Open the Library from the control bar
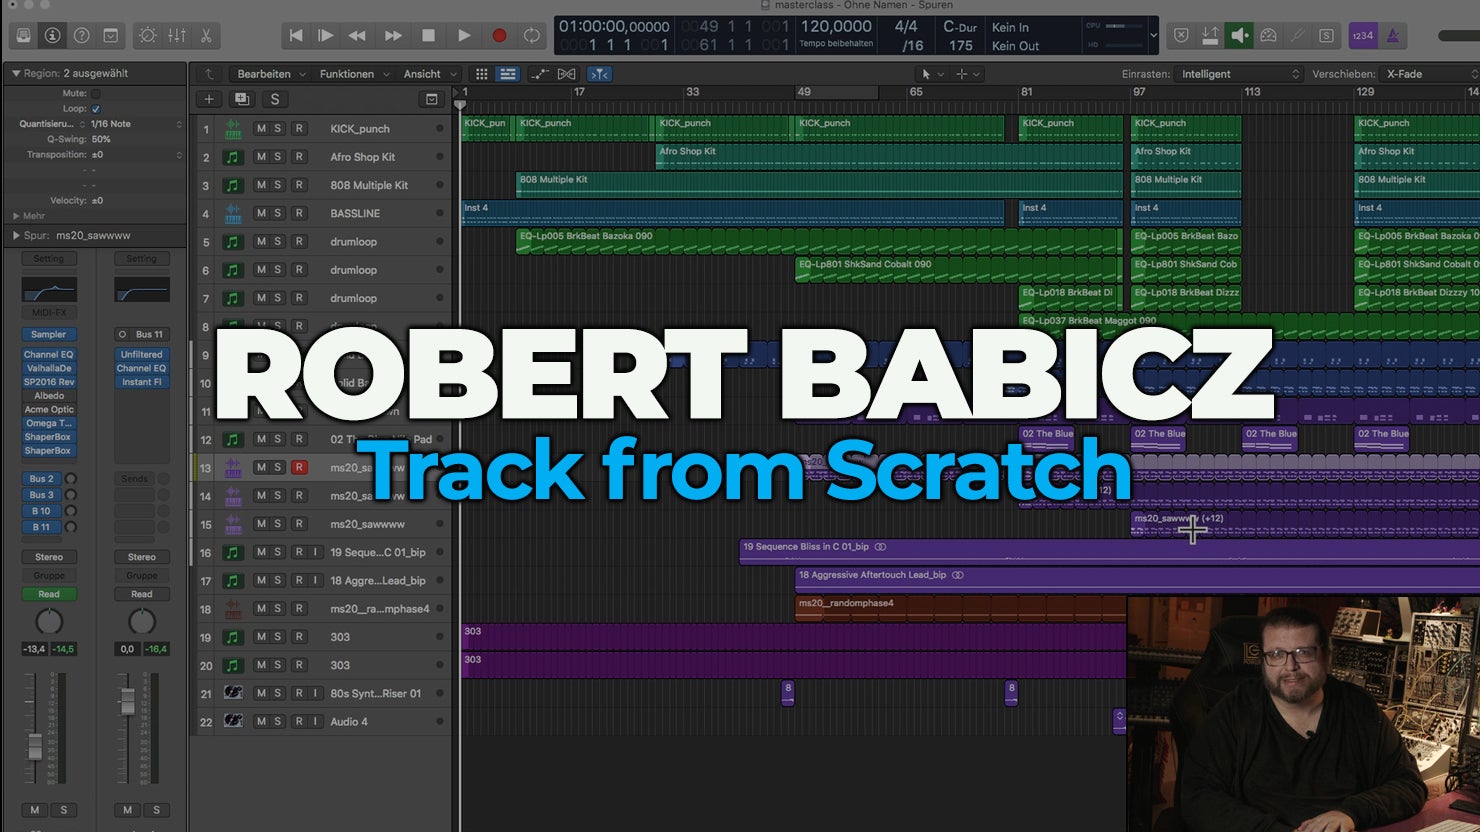This screenshot has height=832, width=1480. tap(24, 36)
